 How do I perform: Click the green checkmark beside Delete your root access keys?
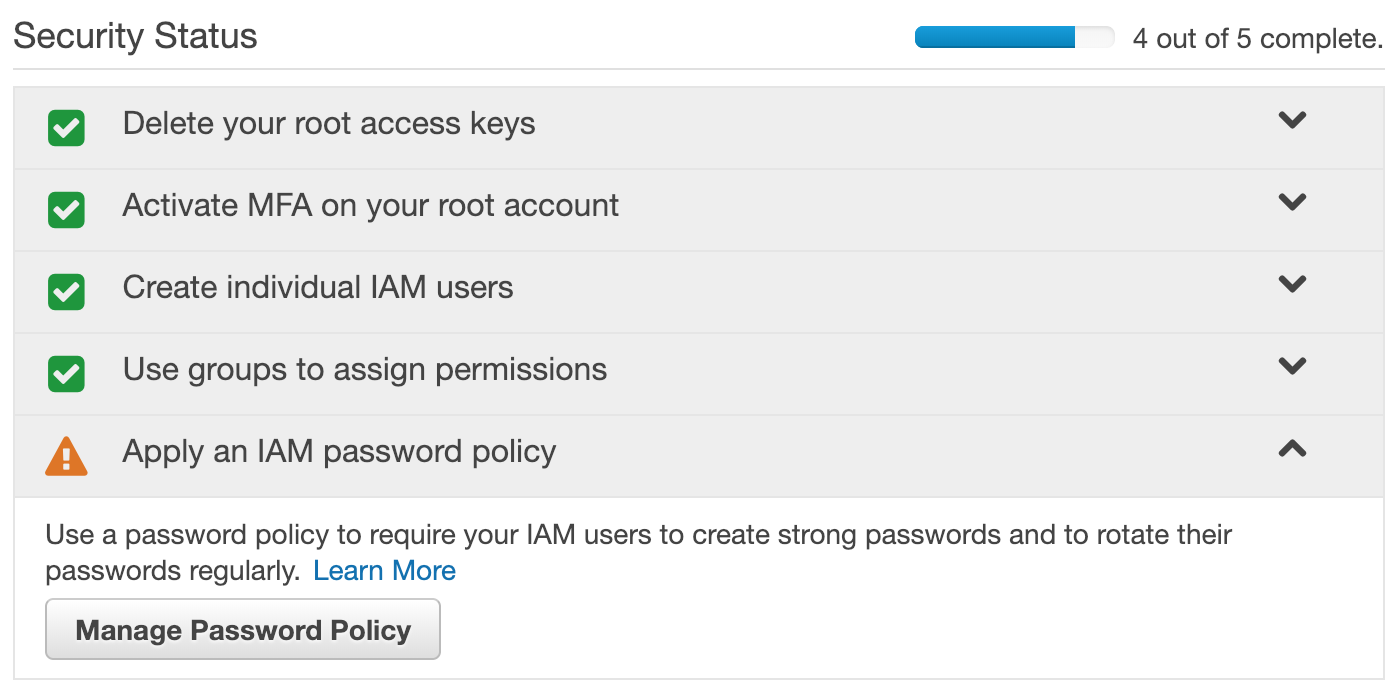coord(66,128)
